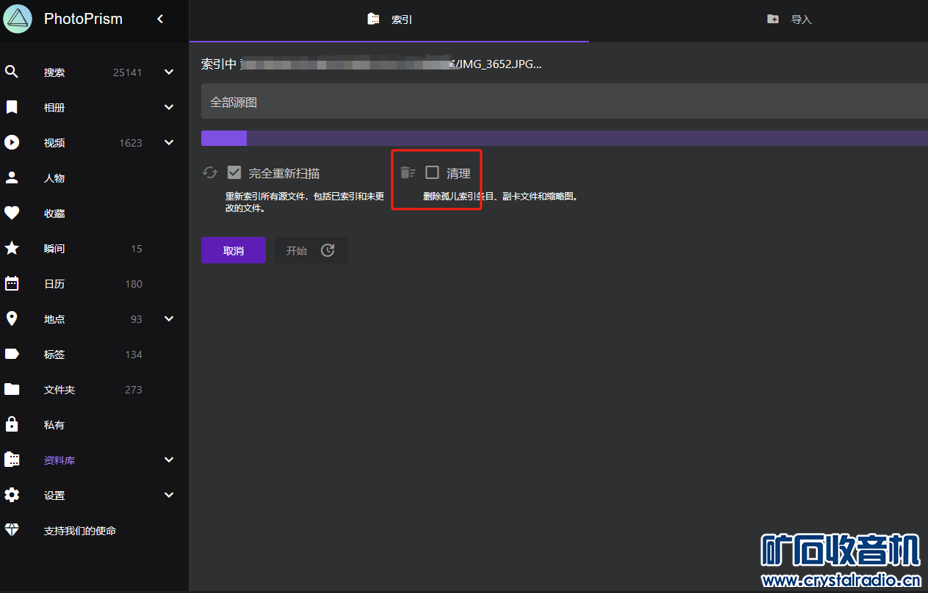Open the 文件夹 menu item
Viewport: 928px width, 593px height.
(x=94, y=389)
